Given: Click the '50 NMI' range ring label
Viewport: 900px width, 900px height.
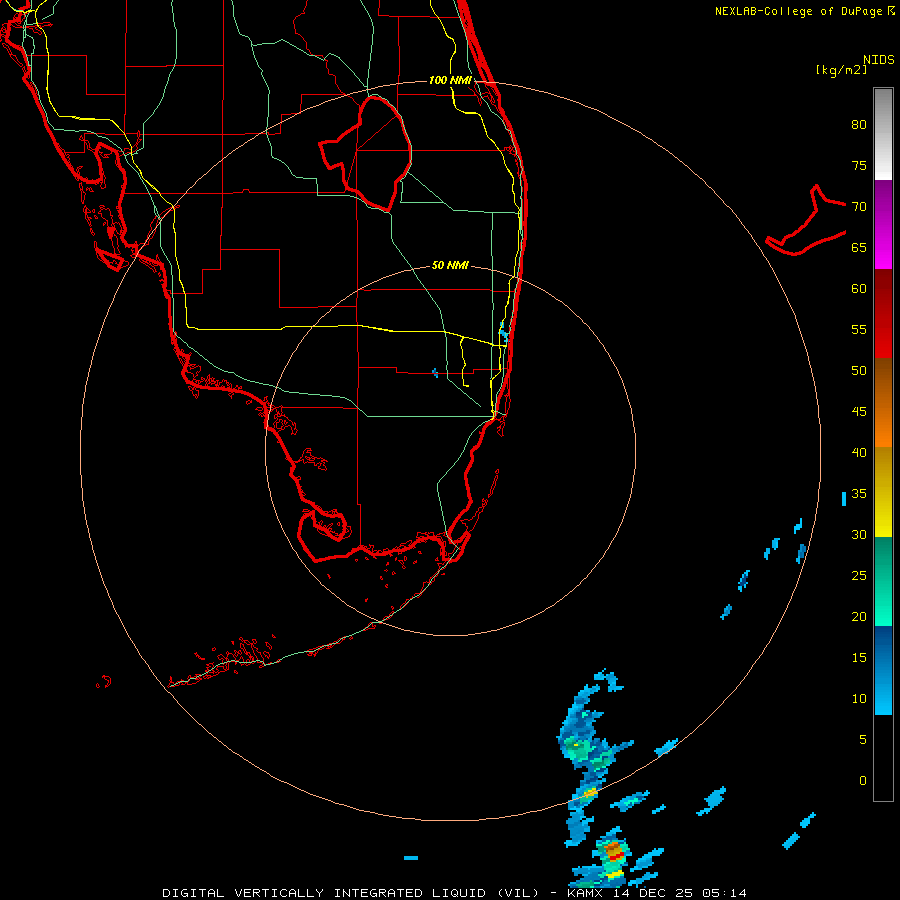Looking at the screenshot, I should pyautogui.click(x=450, y=265).
